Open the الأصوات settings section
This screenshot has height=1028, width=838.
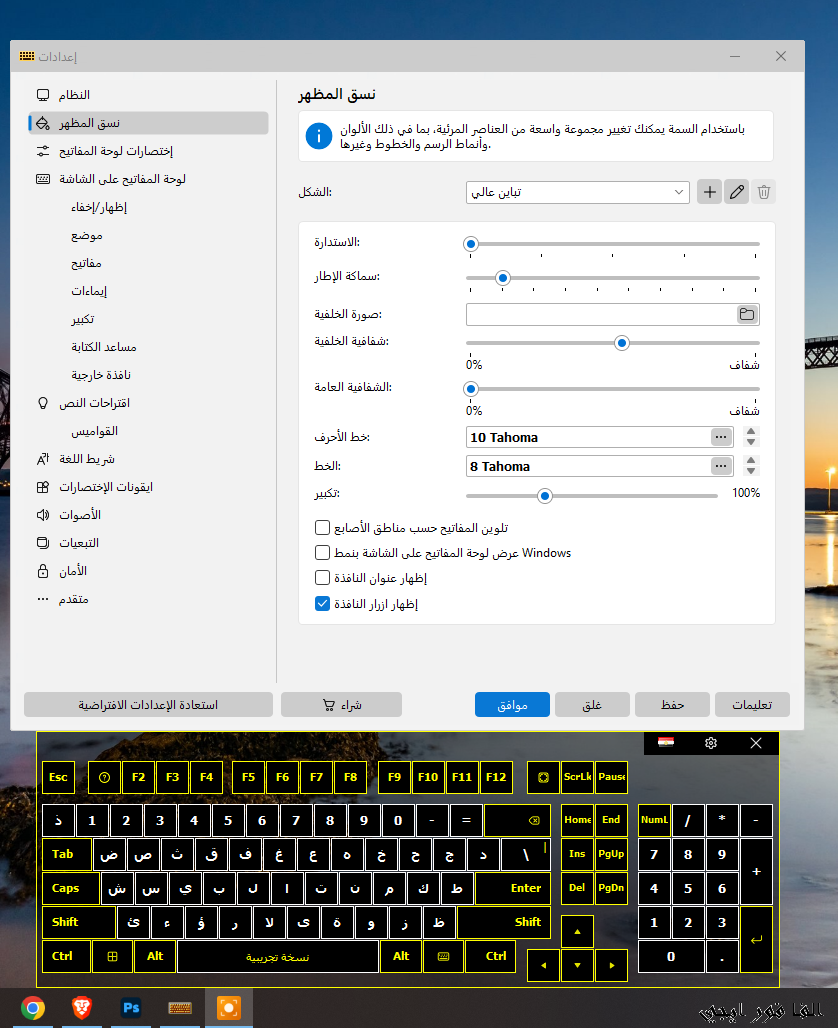pyautogui.click(x=80, y=515)
